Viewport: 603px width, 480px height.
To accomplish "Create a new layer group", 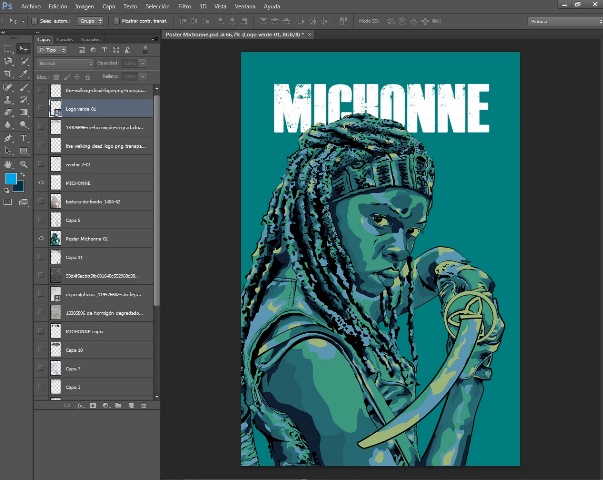I will (x=118, y=405).
